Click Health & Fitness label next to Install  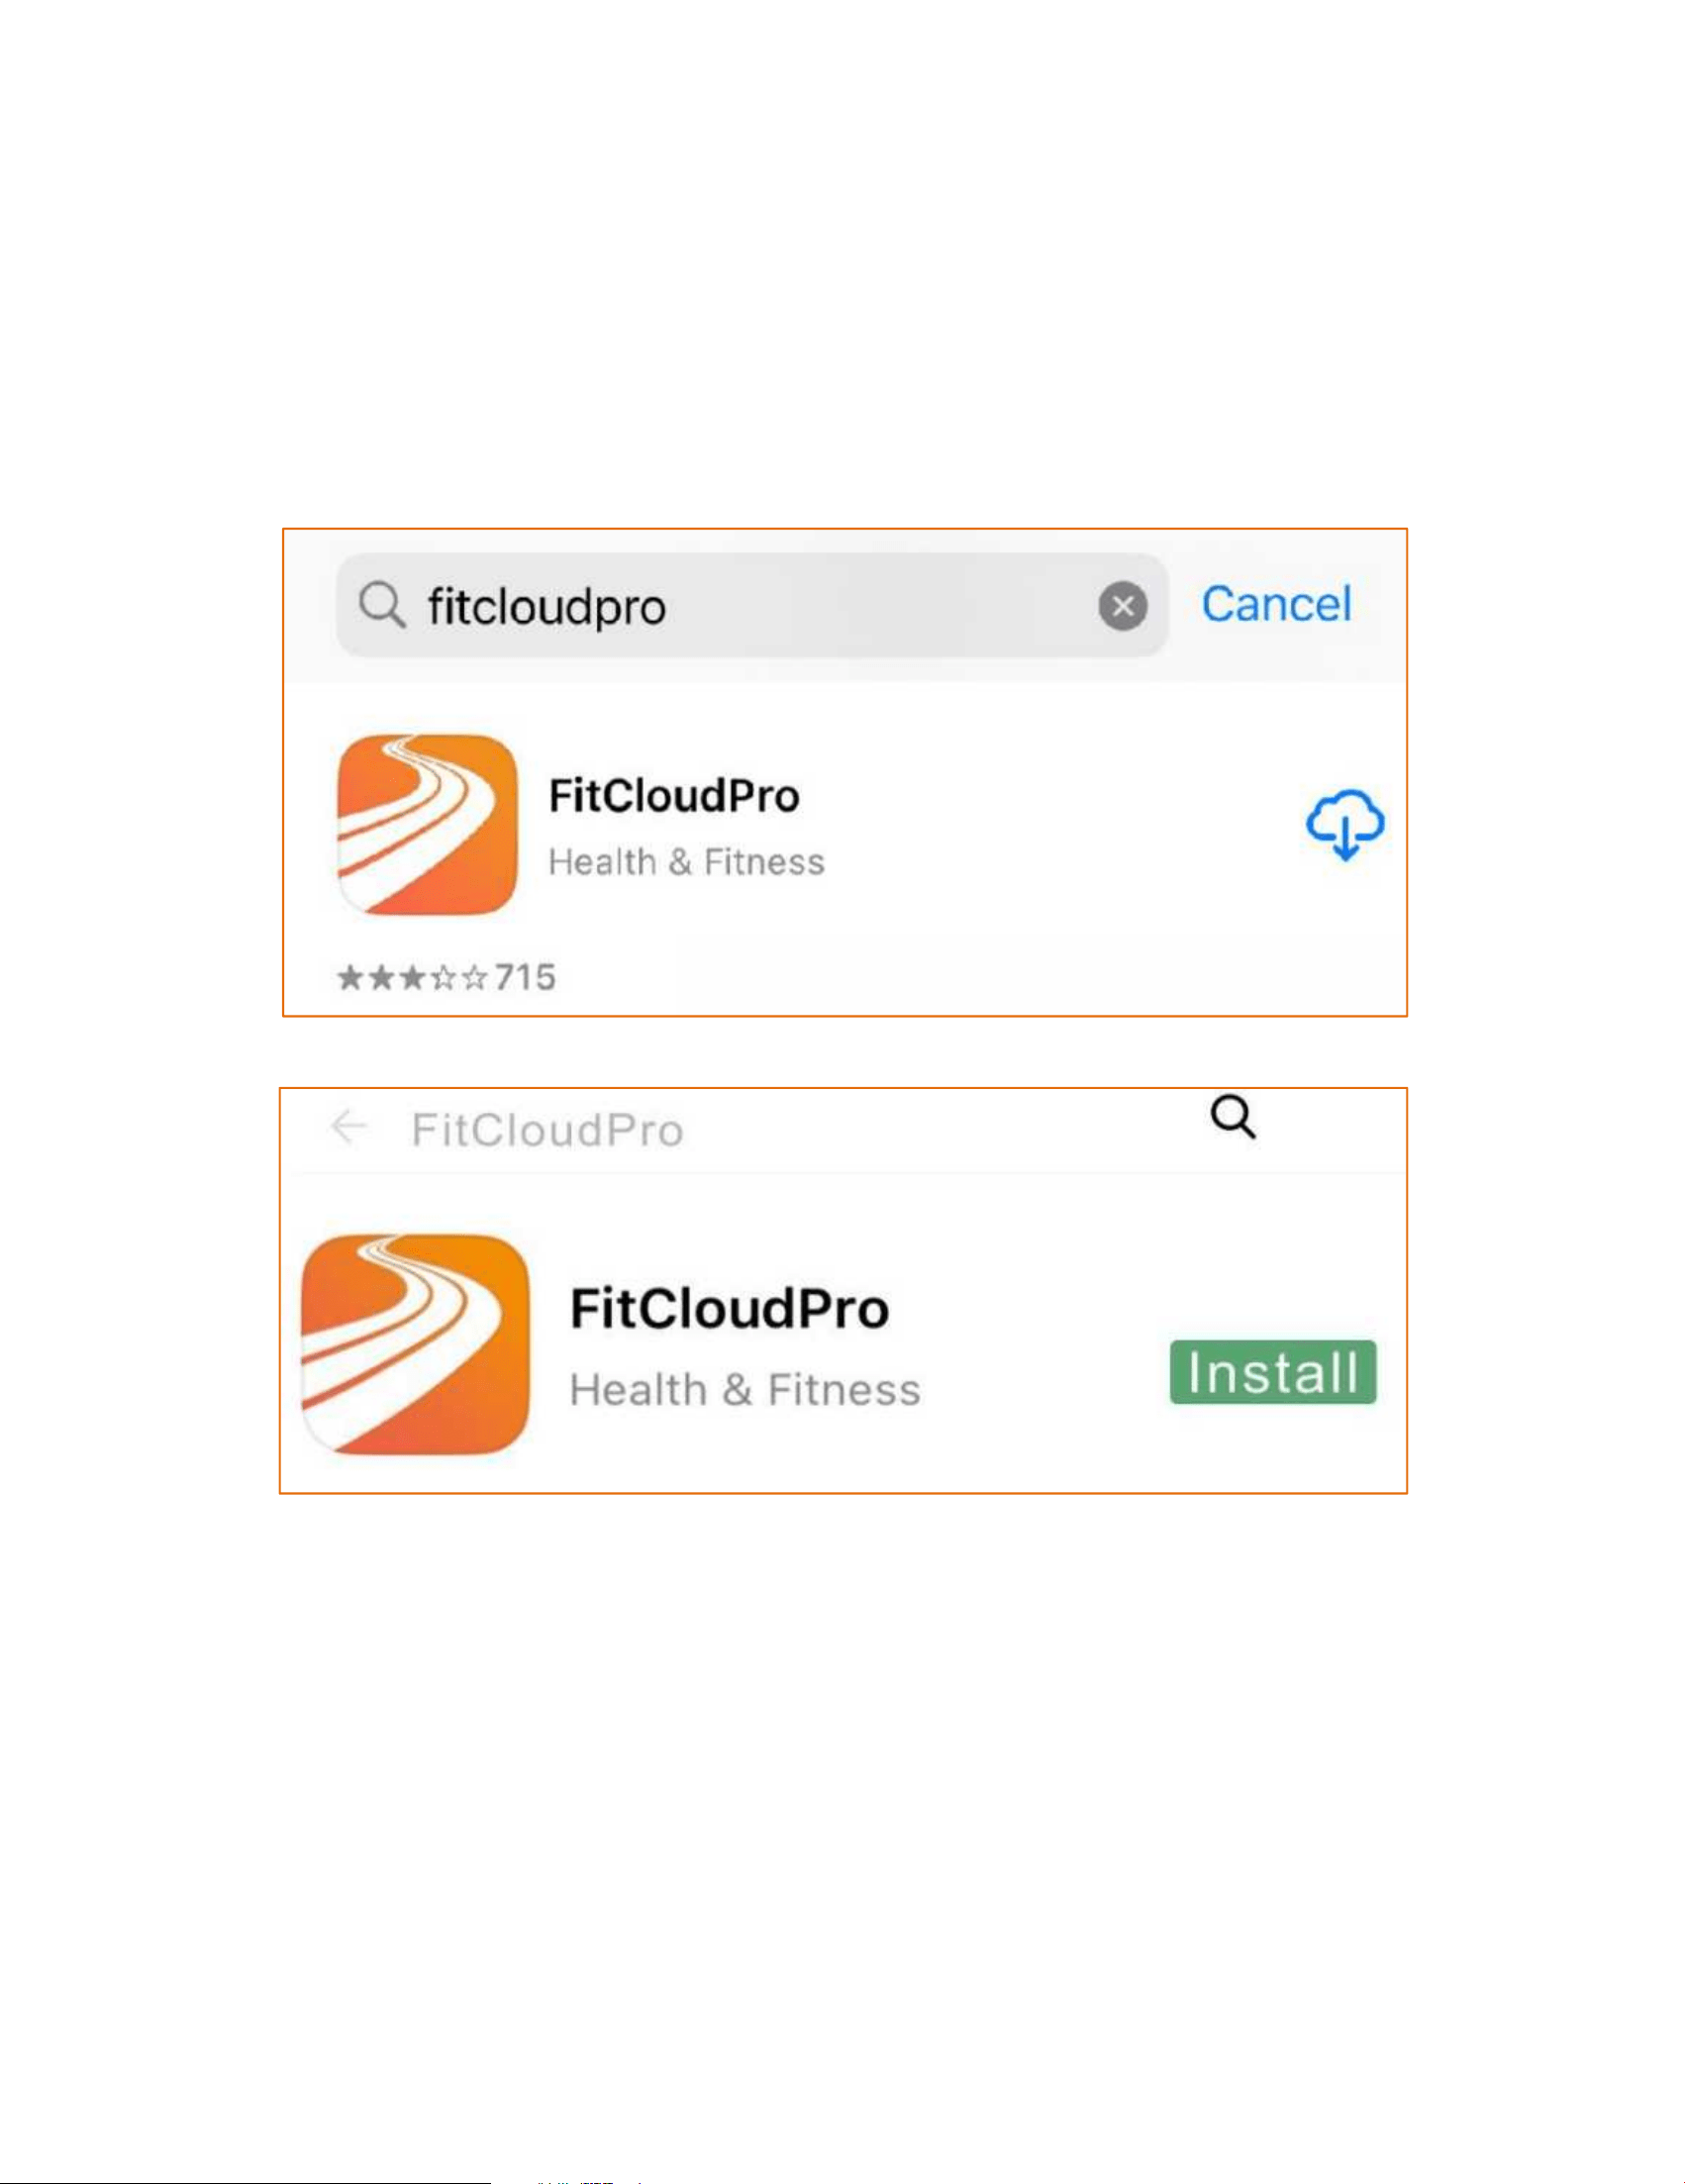(x=745, y=1390)
